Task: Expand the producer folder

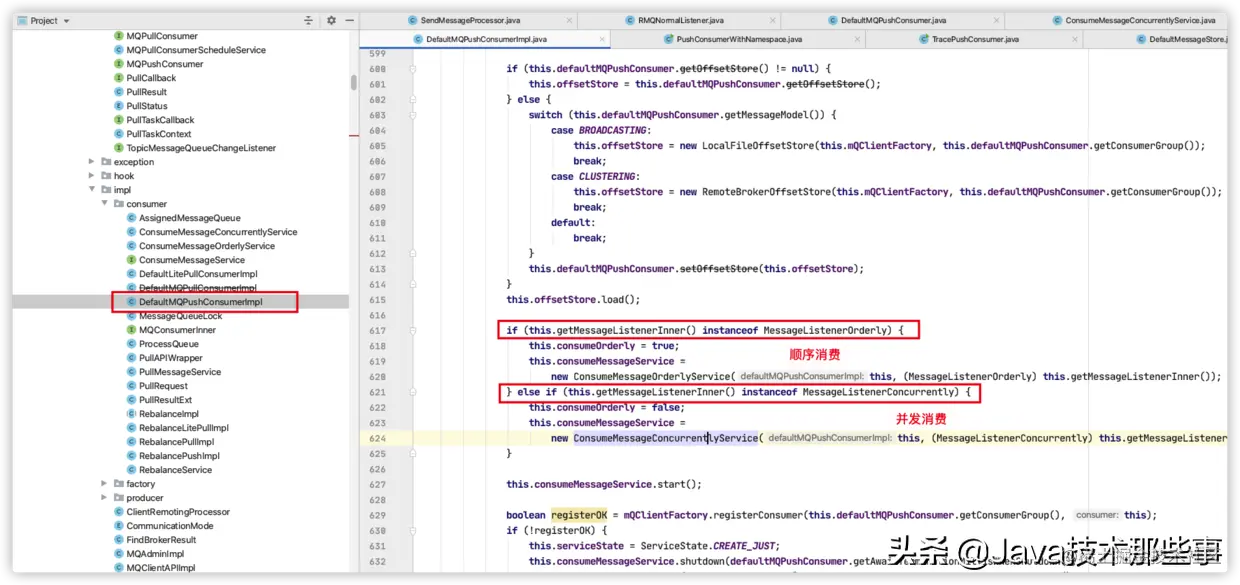Action: click(105, 498)
